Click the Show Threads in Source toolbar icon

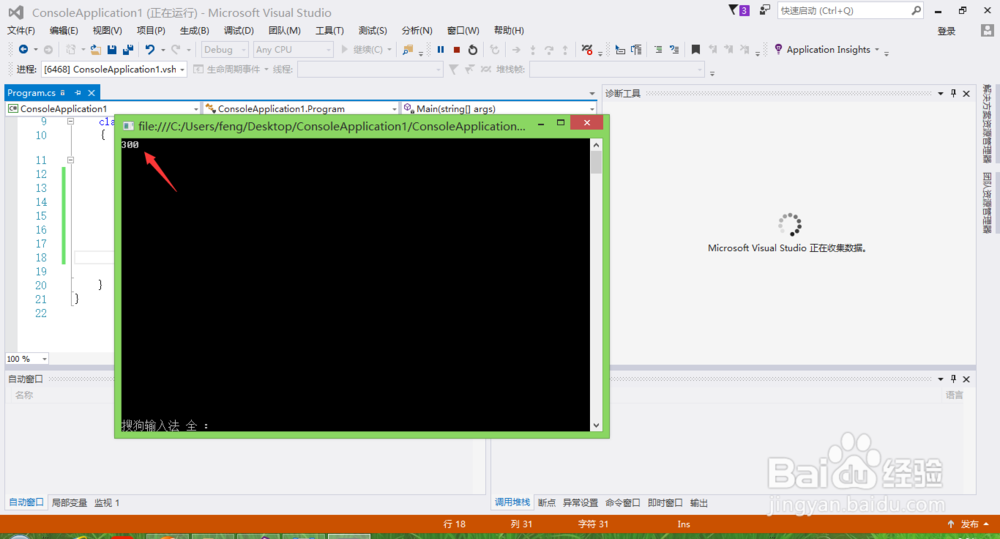click(486, 69)
